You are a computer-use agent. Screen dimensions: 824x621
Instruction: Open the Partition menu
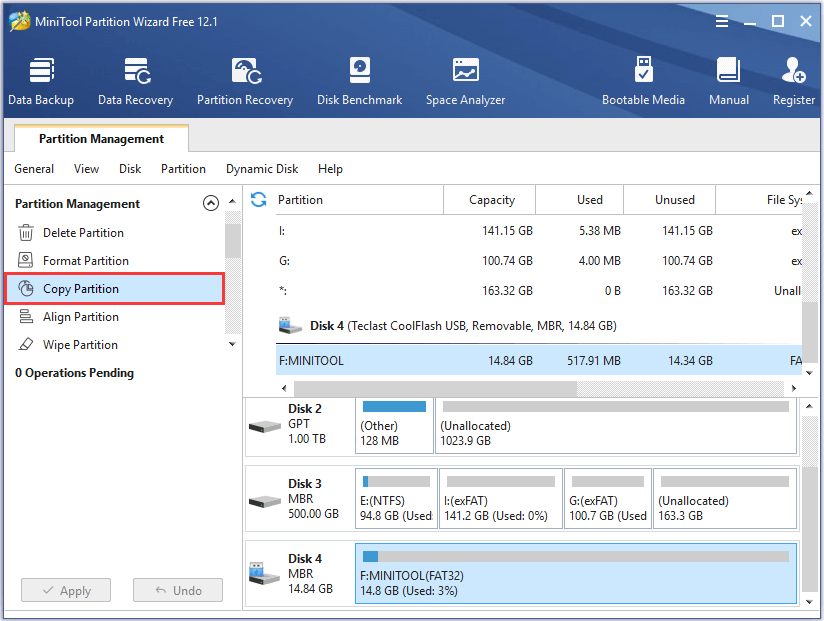(183, 169)
